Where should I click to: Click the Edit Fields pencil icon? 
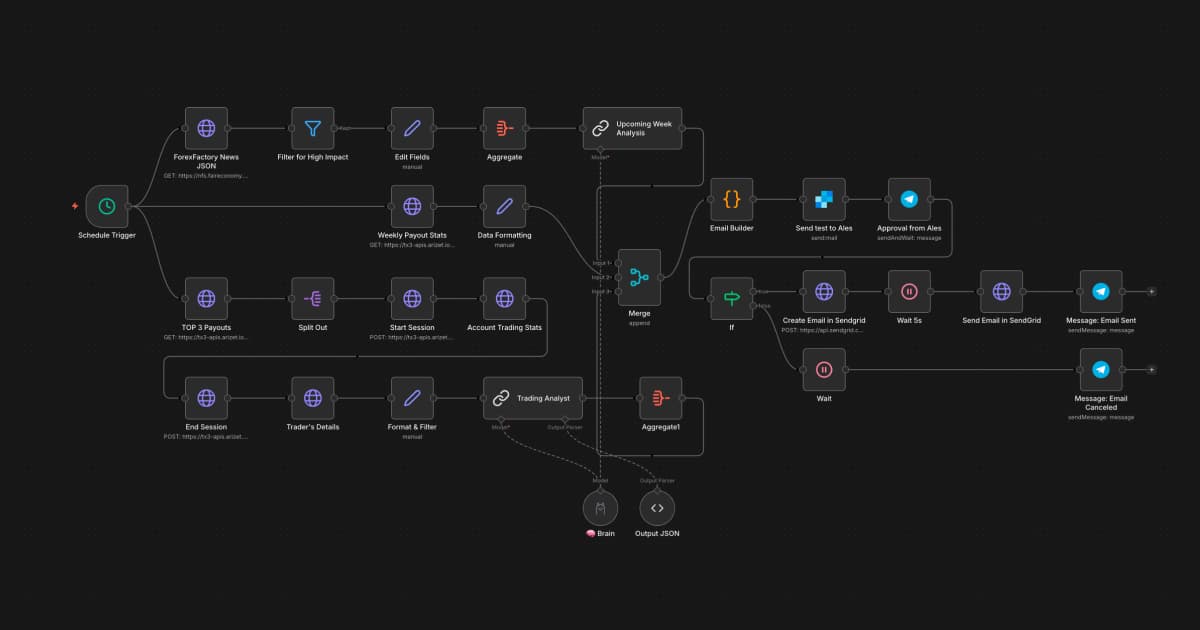point(411,128)
